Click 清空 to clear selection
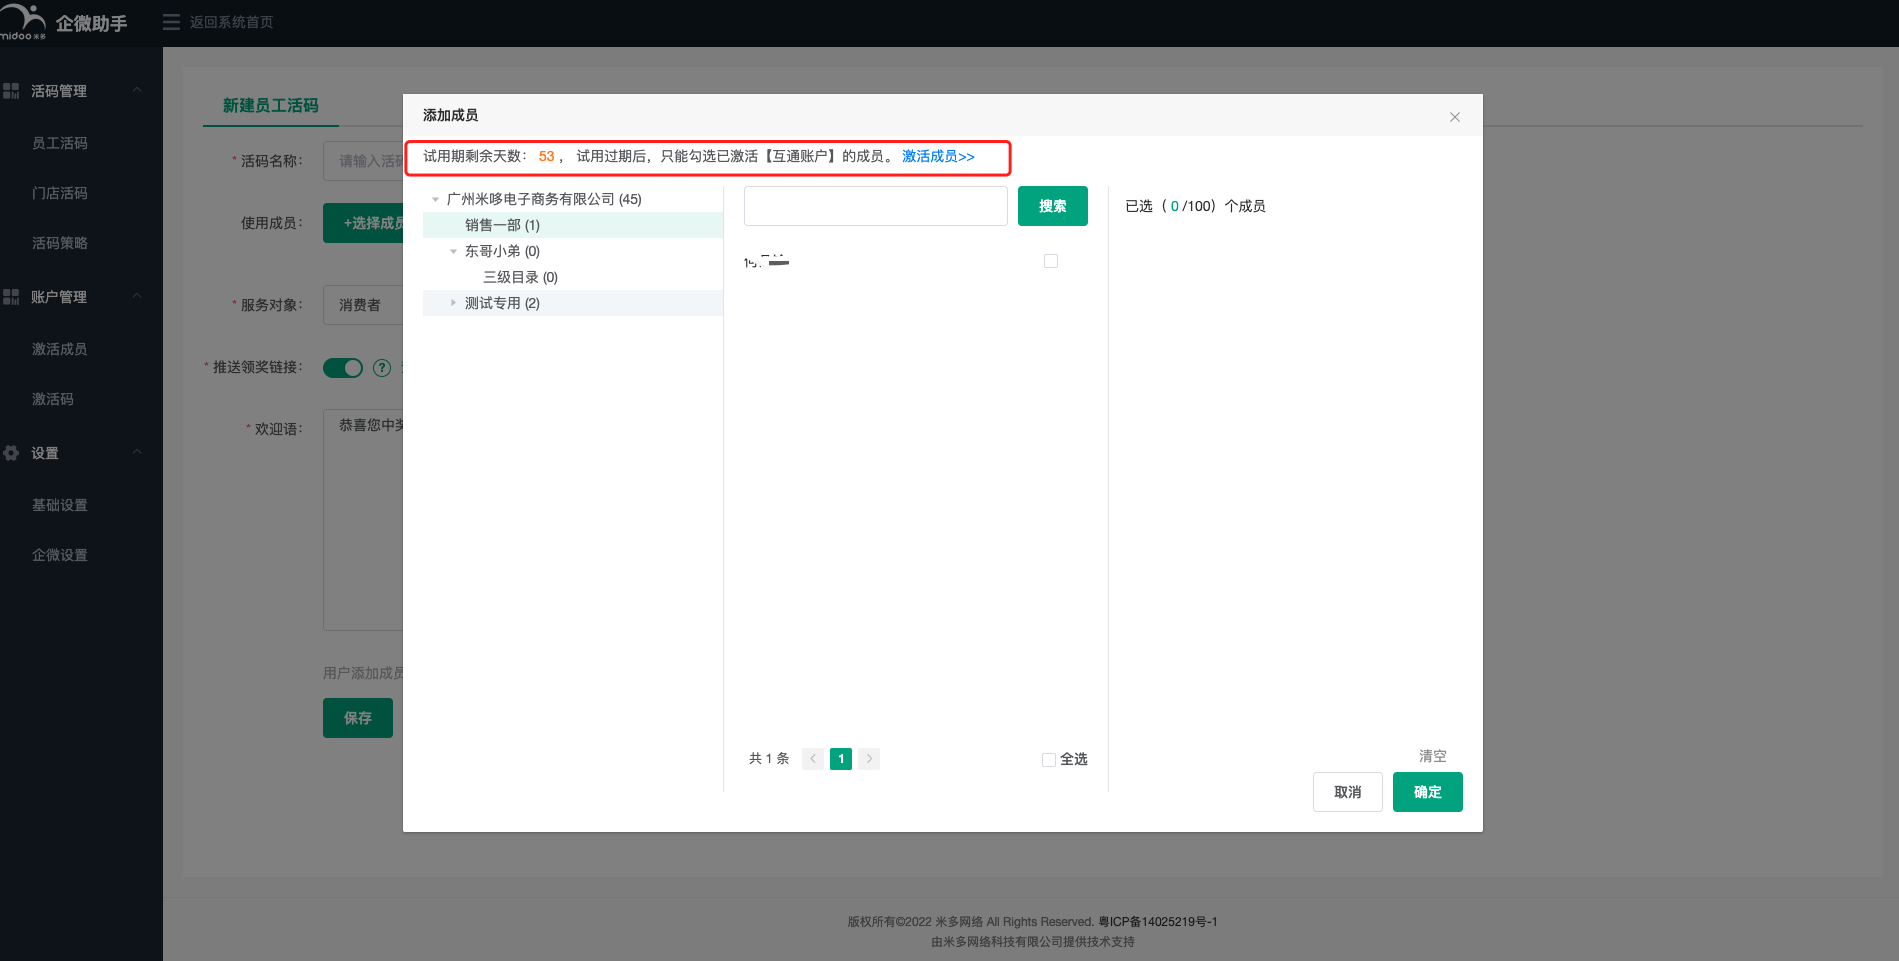The width and height of the screenshot is (1899, 961). click(1433, 756)
